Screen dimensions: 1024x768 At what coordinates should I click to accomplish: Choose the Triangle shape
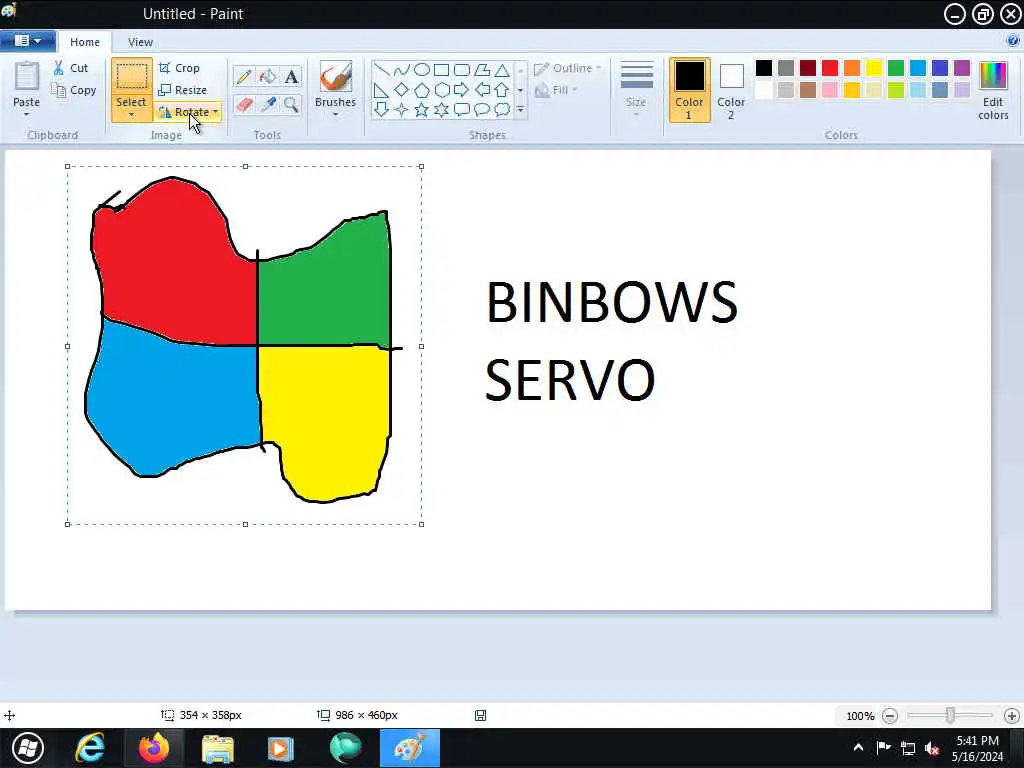point(502,70)
